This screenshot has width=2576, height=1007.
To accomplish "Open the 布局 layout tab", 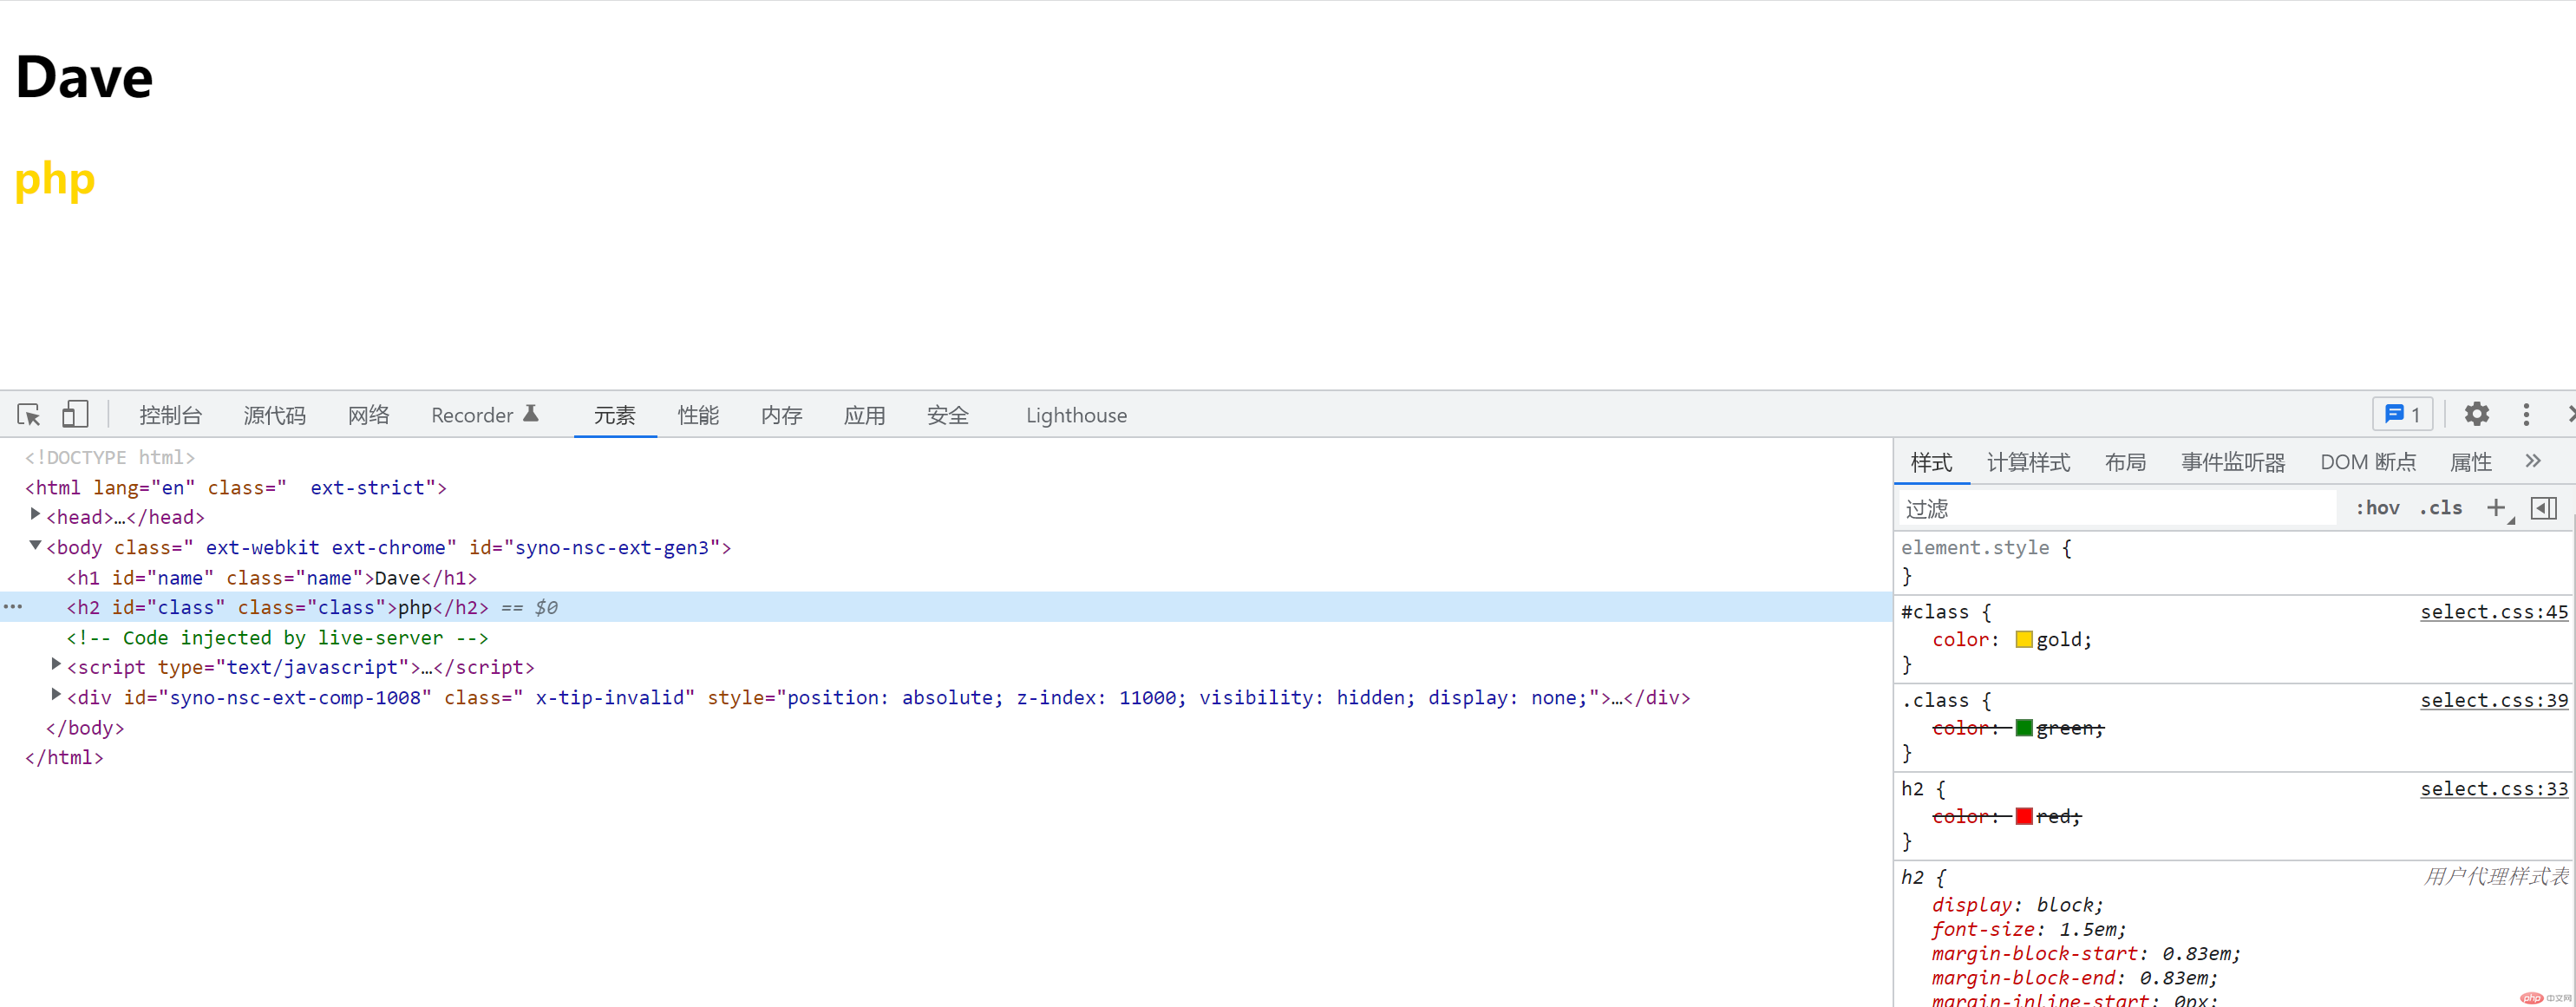I will 2125,462.
